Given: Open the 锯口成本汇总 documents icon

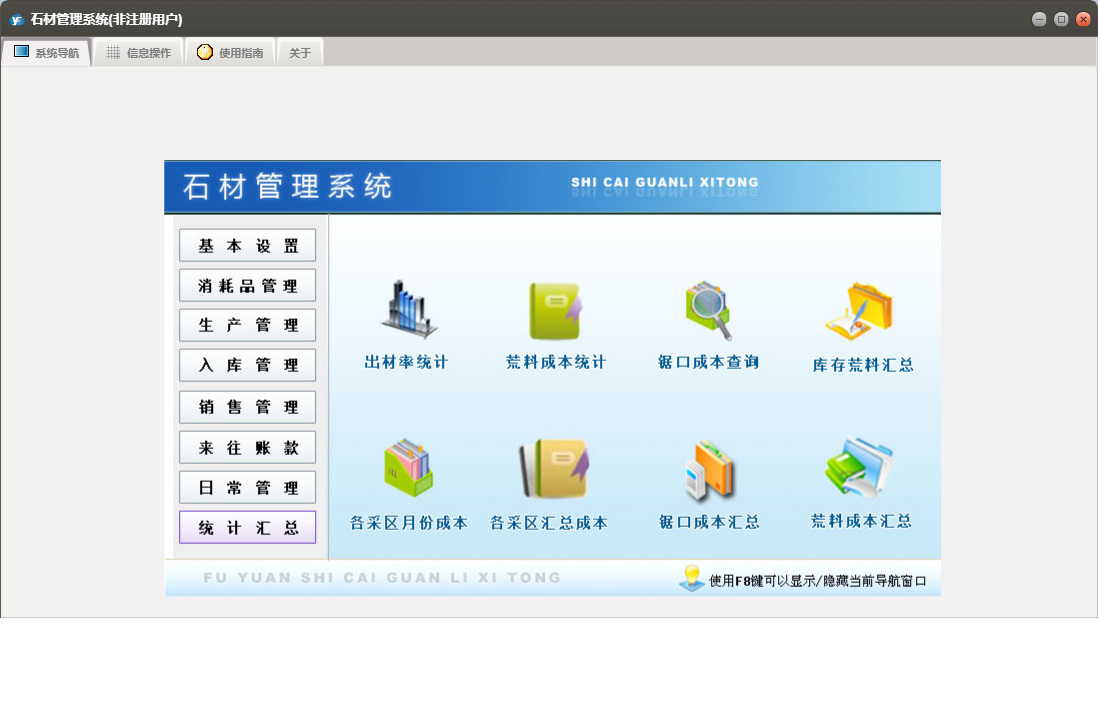Looking at the screenshot, I should pos(709,471).
